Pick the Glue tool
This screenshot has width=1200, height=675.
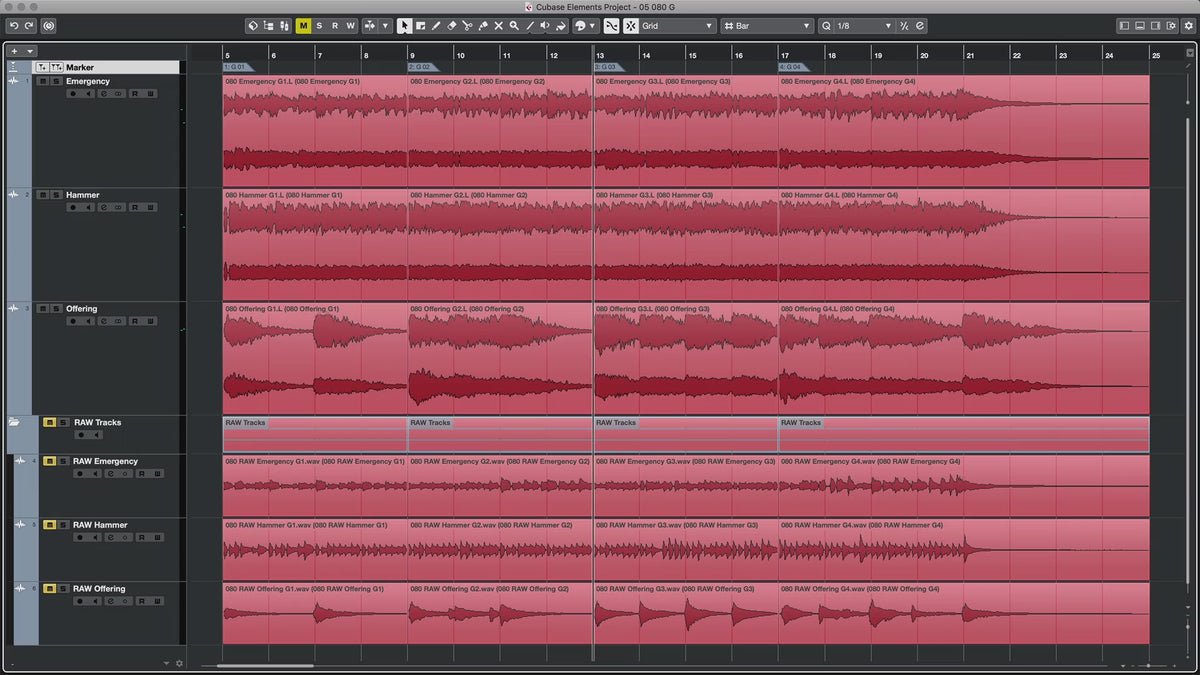click(x=483, y=26)
